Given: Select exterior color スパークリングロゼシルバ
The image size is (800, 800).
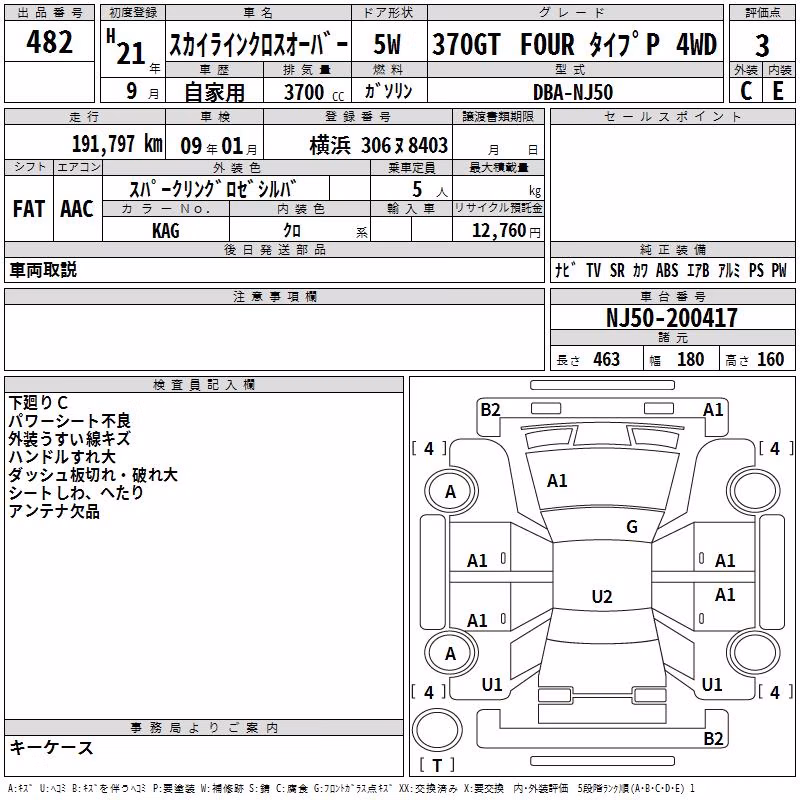Looking at the screenshot, I should point(212,189).
